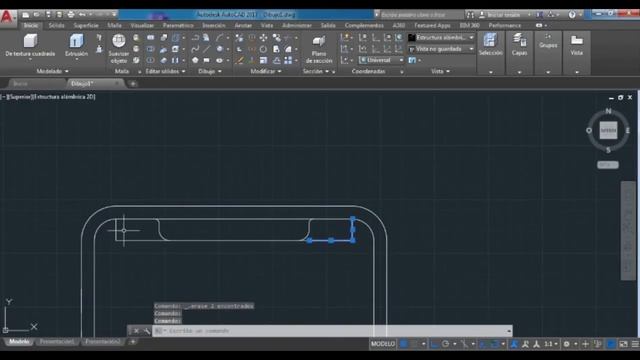Click the Extrusión solid tool
640x360 pixels.
76,45
